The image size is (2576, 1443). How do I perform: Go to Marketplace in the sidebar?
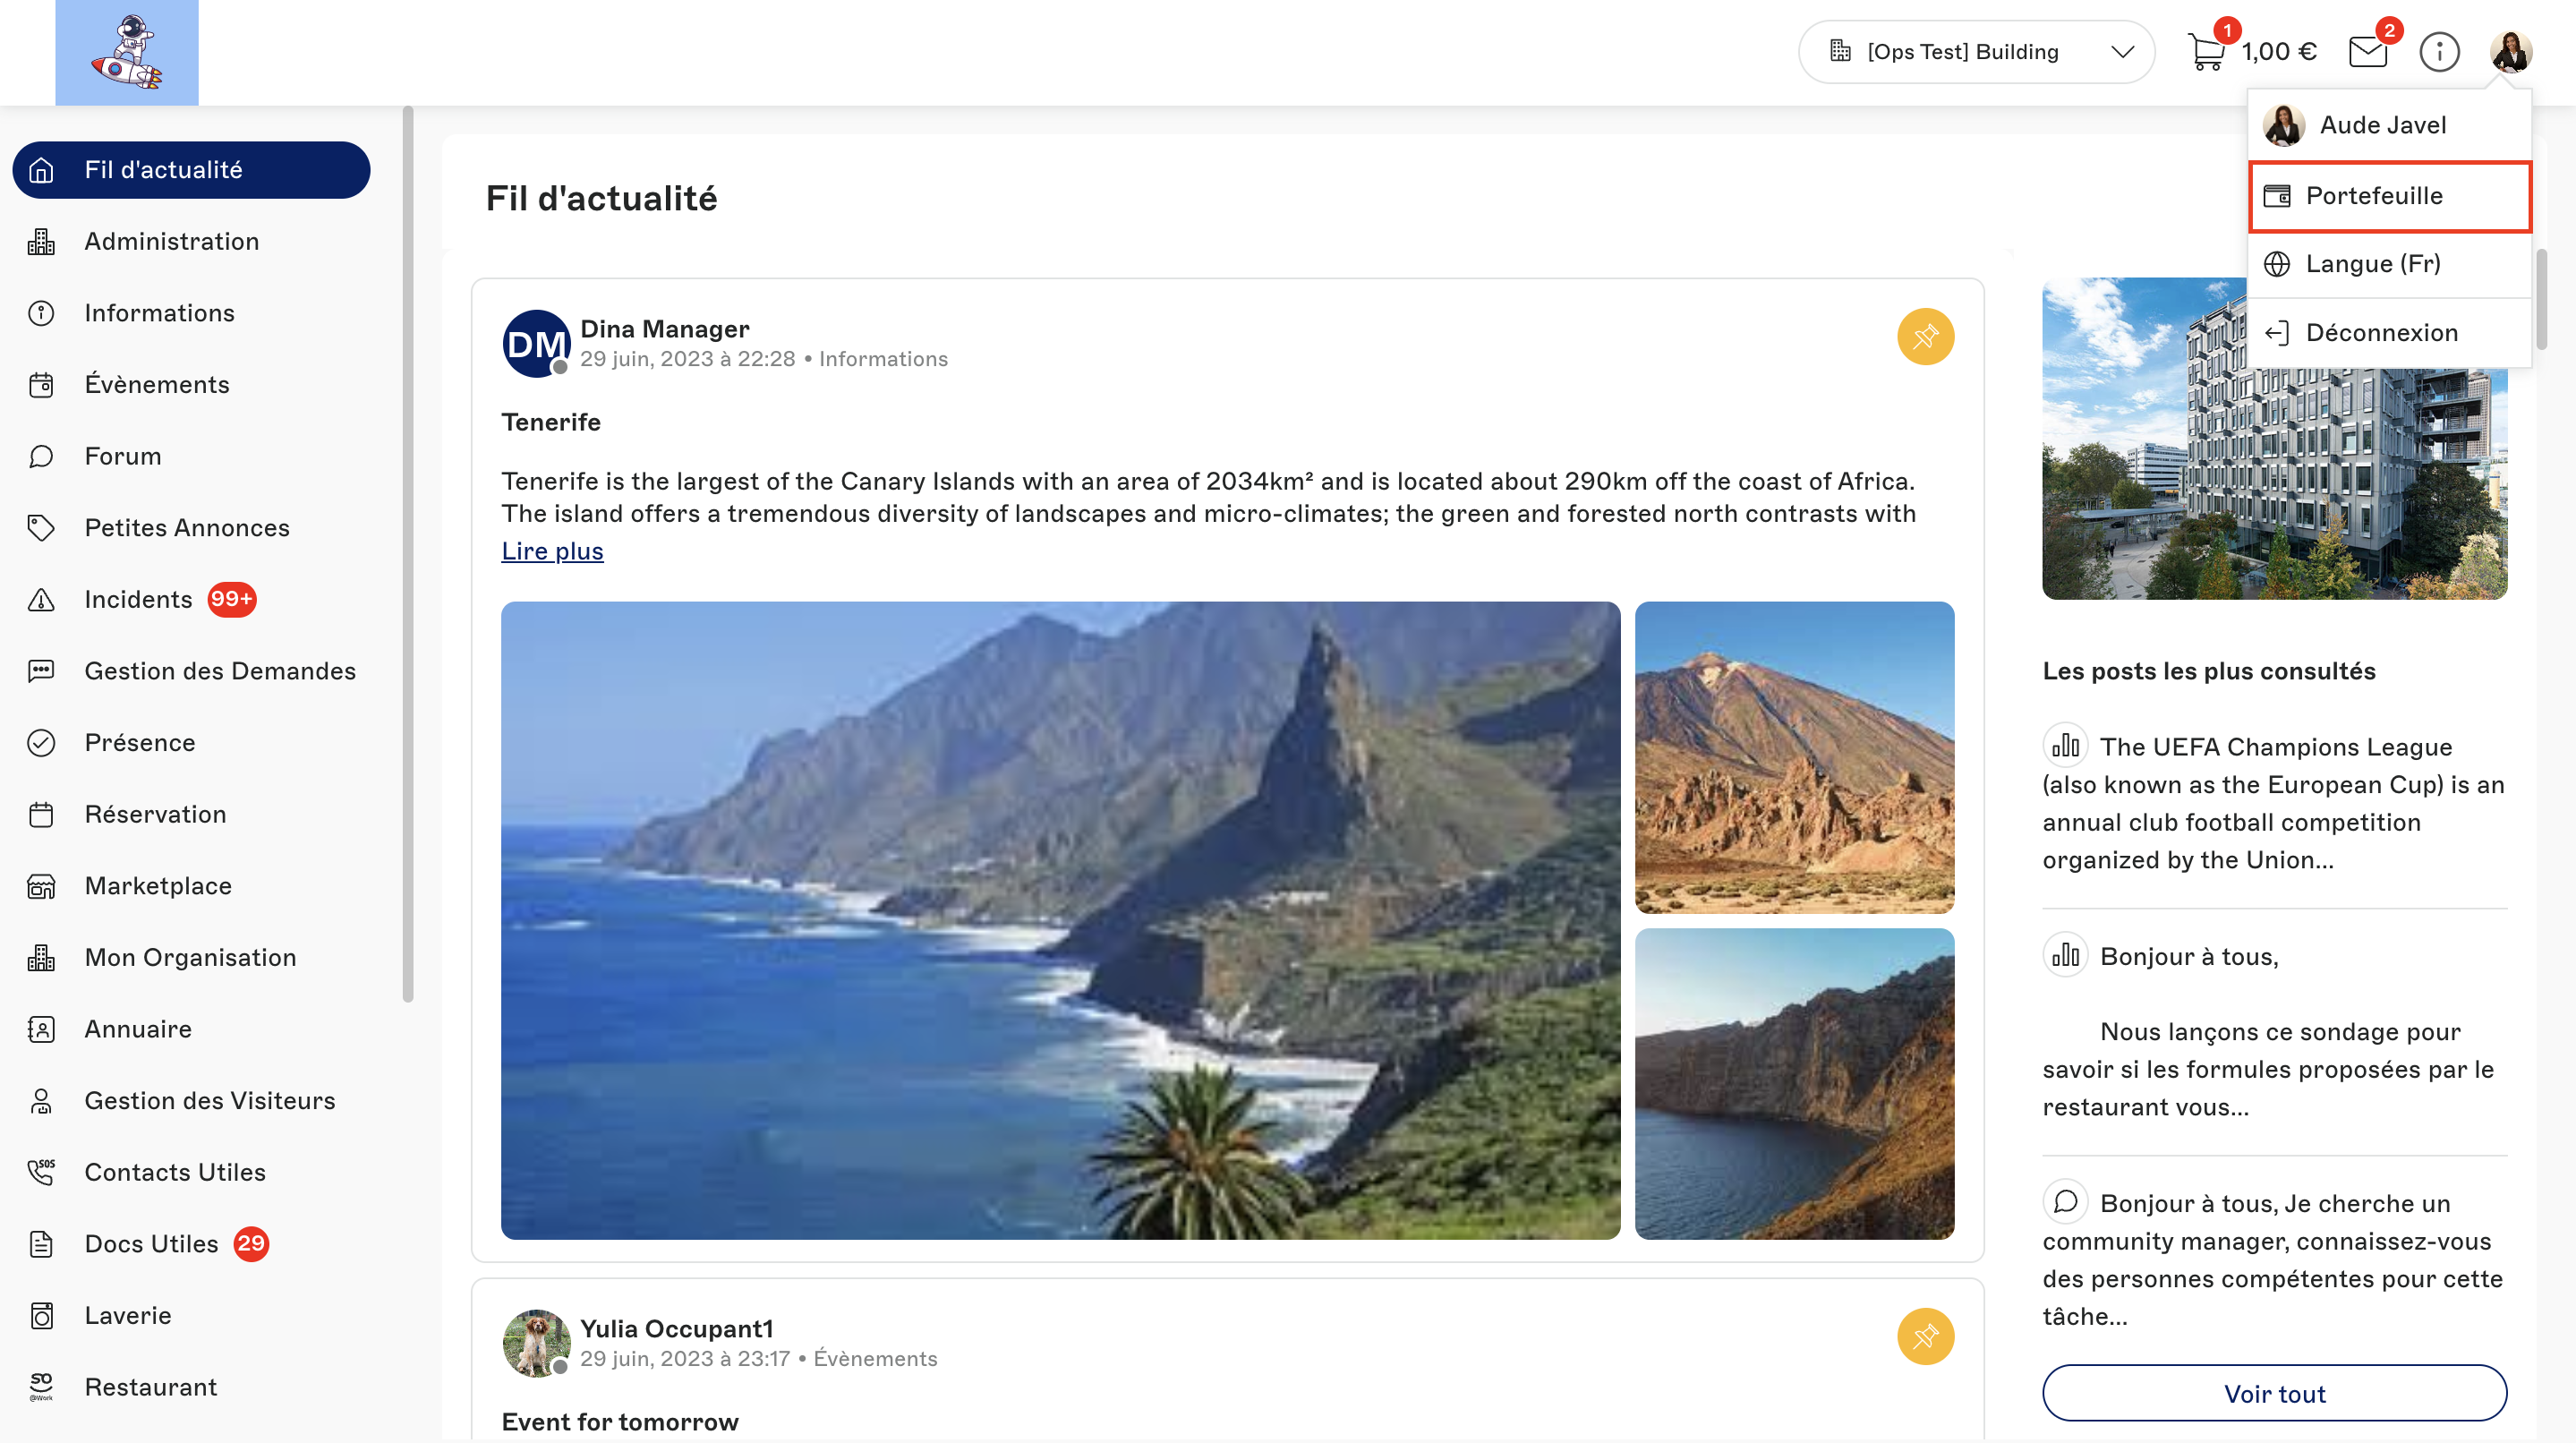tap(158, 886)
